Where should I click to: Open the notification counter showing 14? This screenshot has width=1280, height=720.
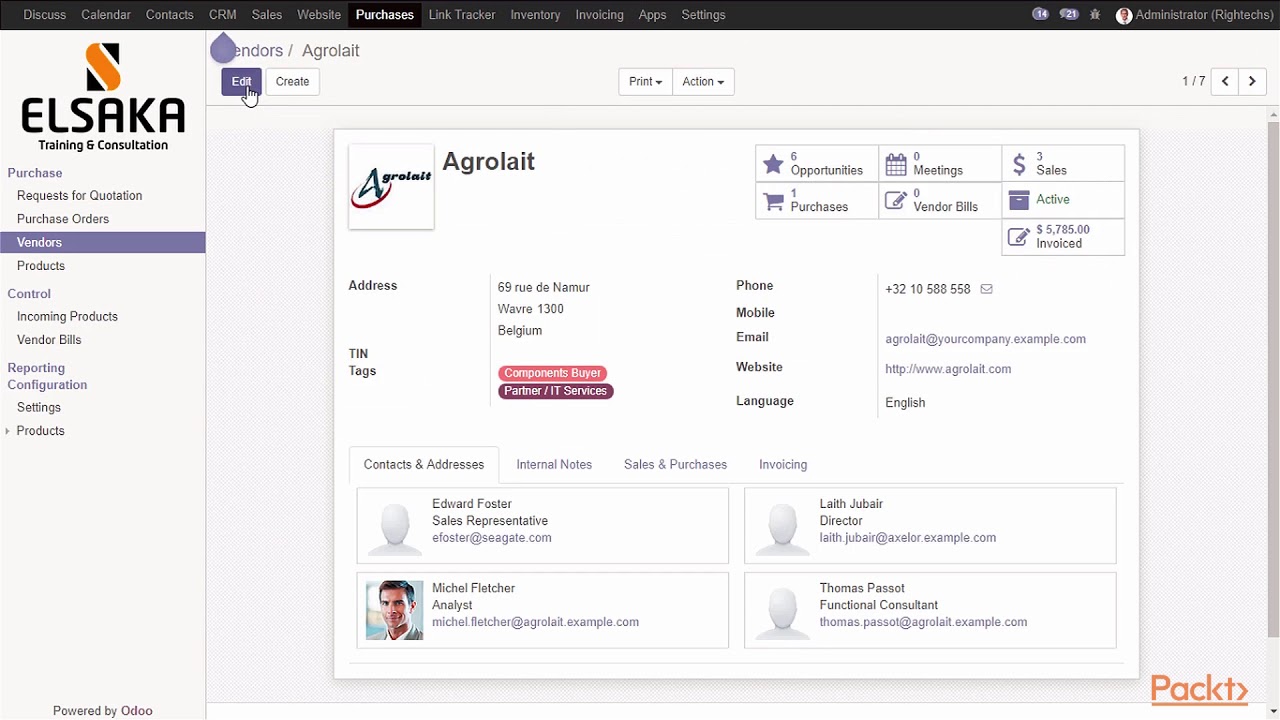pyautogui.click(x=1040, y=15)
